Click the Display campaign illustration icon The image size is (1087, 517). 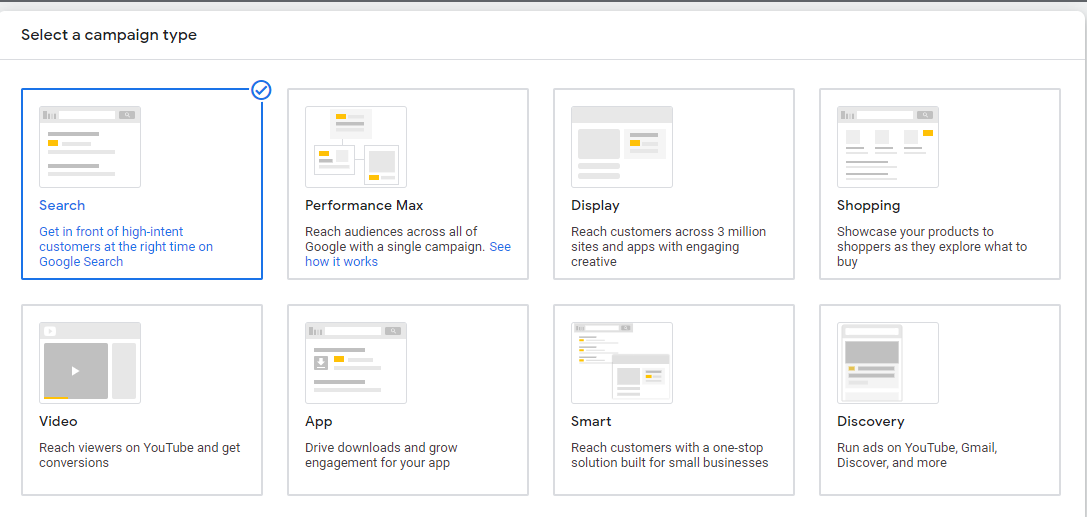coord(622,147)
